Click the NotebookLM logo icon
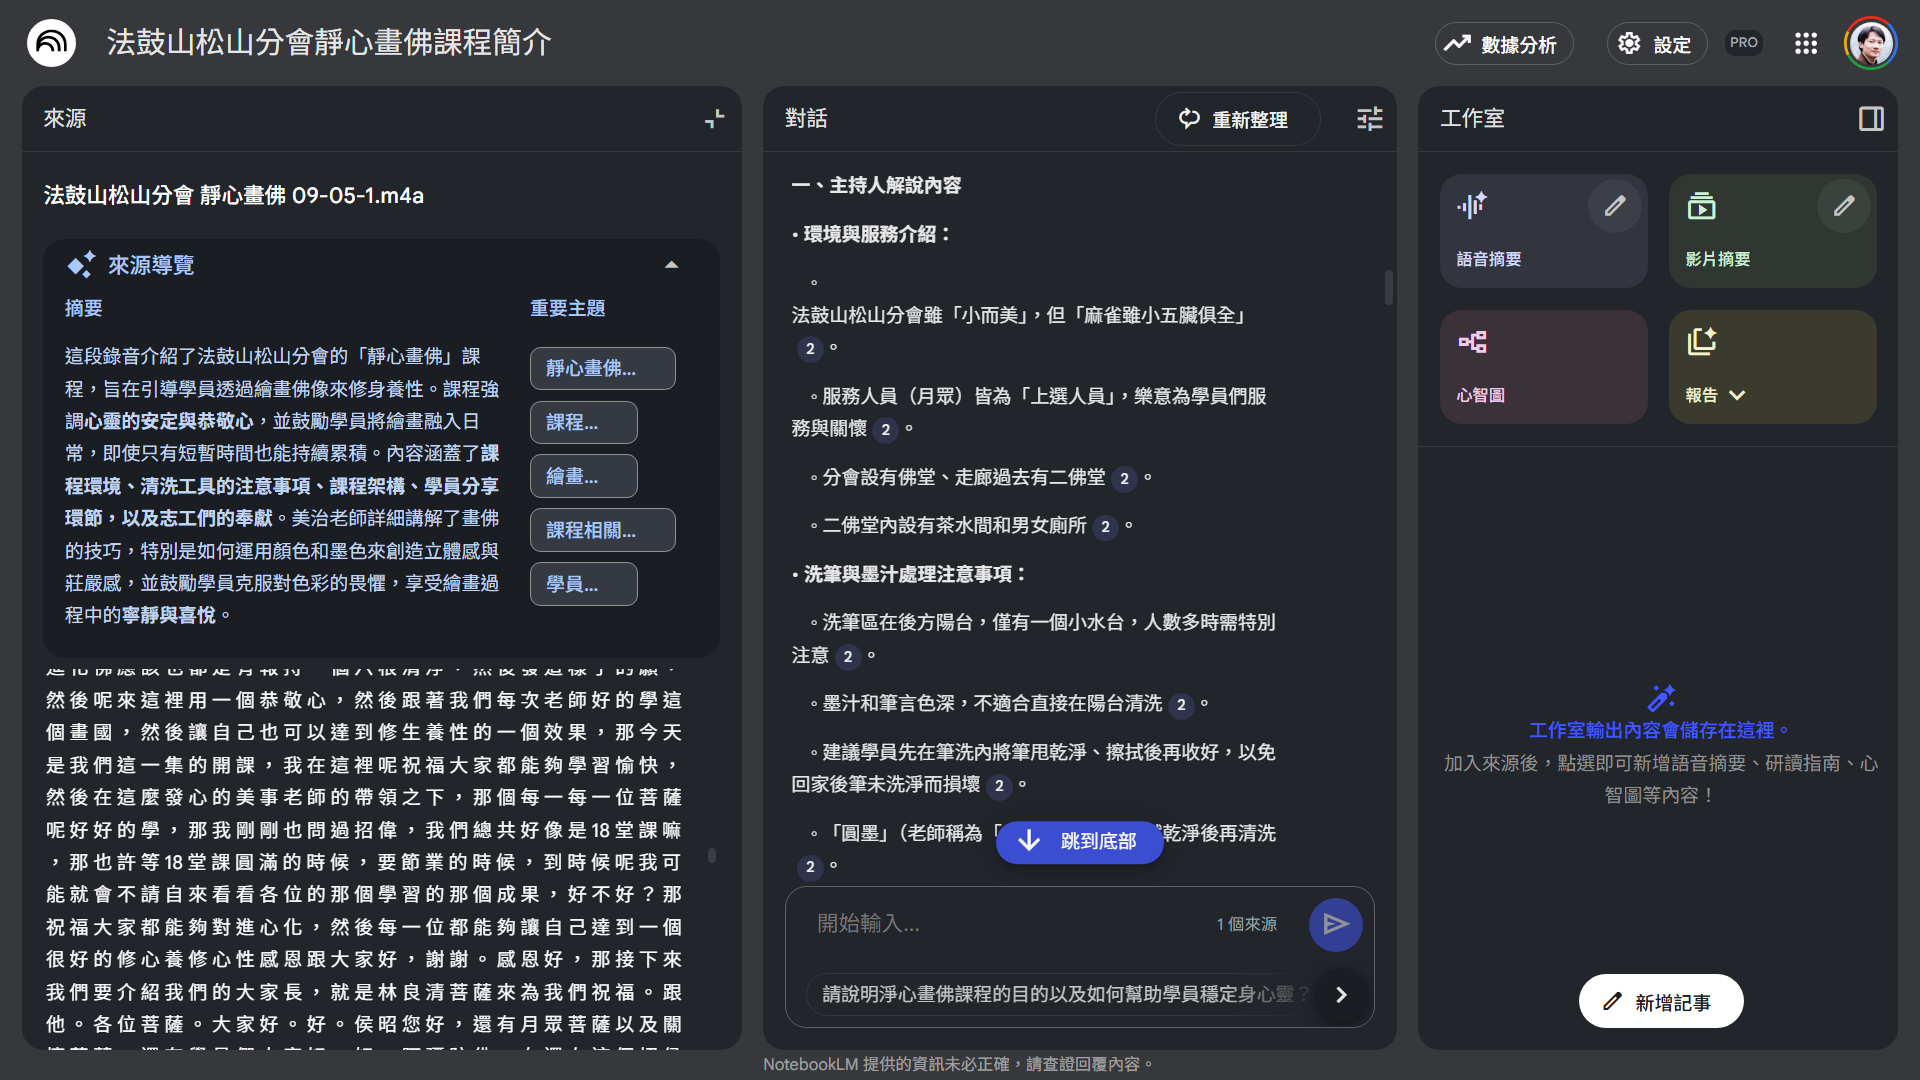This screenshot has width=1920, height=1080. click(51, 43)
